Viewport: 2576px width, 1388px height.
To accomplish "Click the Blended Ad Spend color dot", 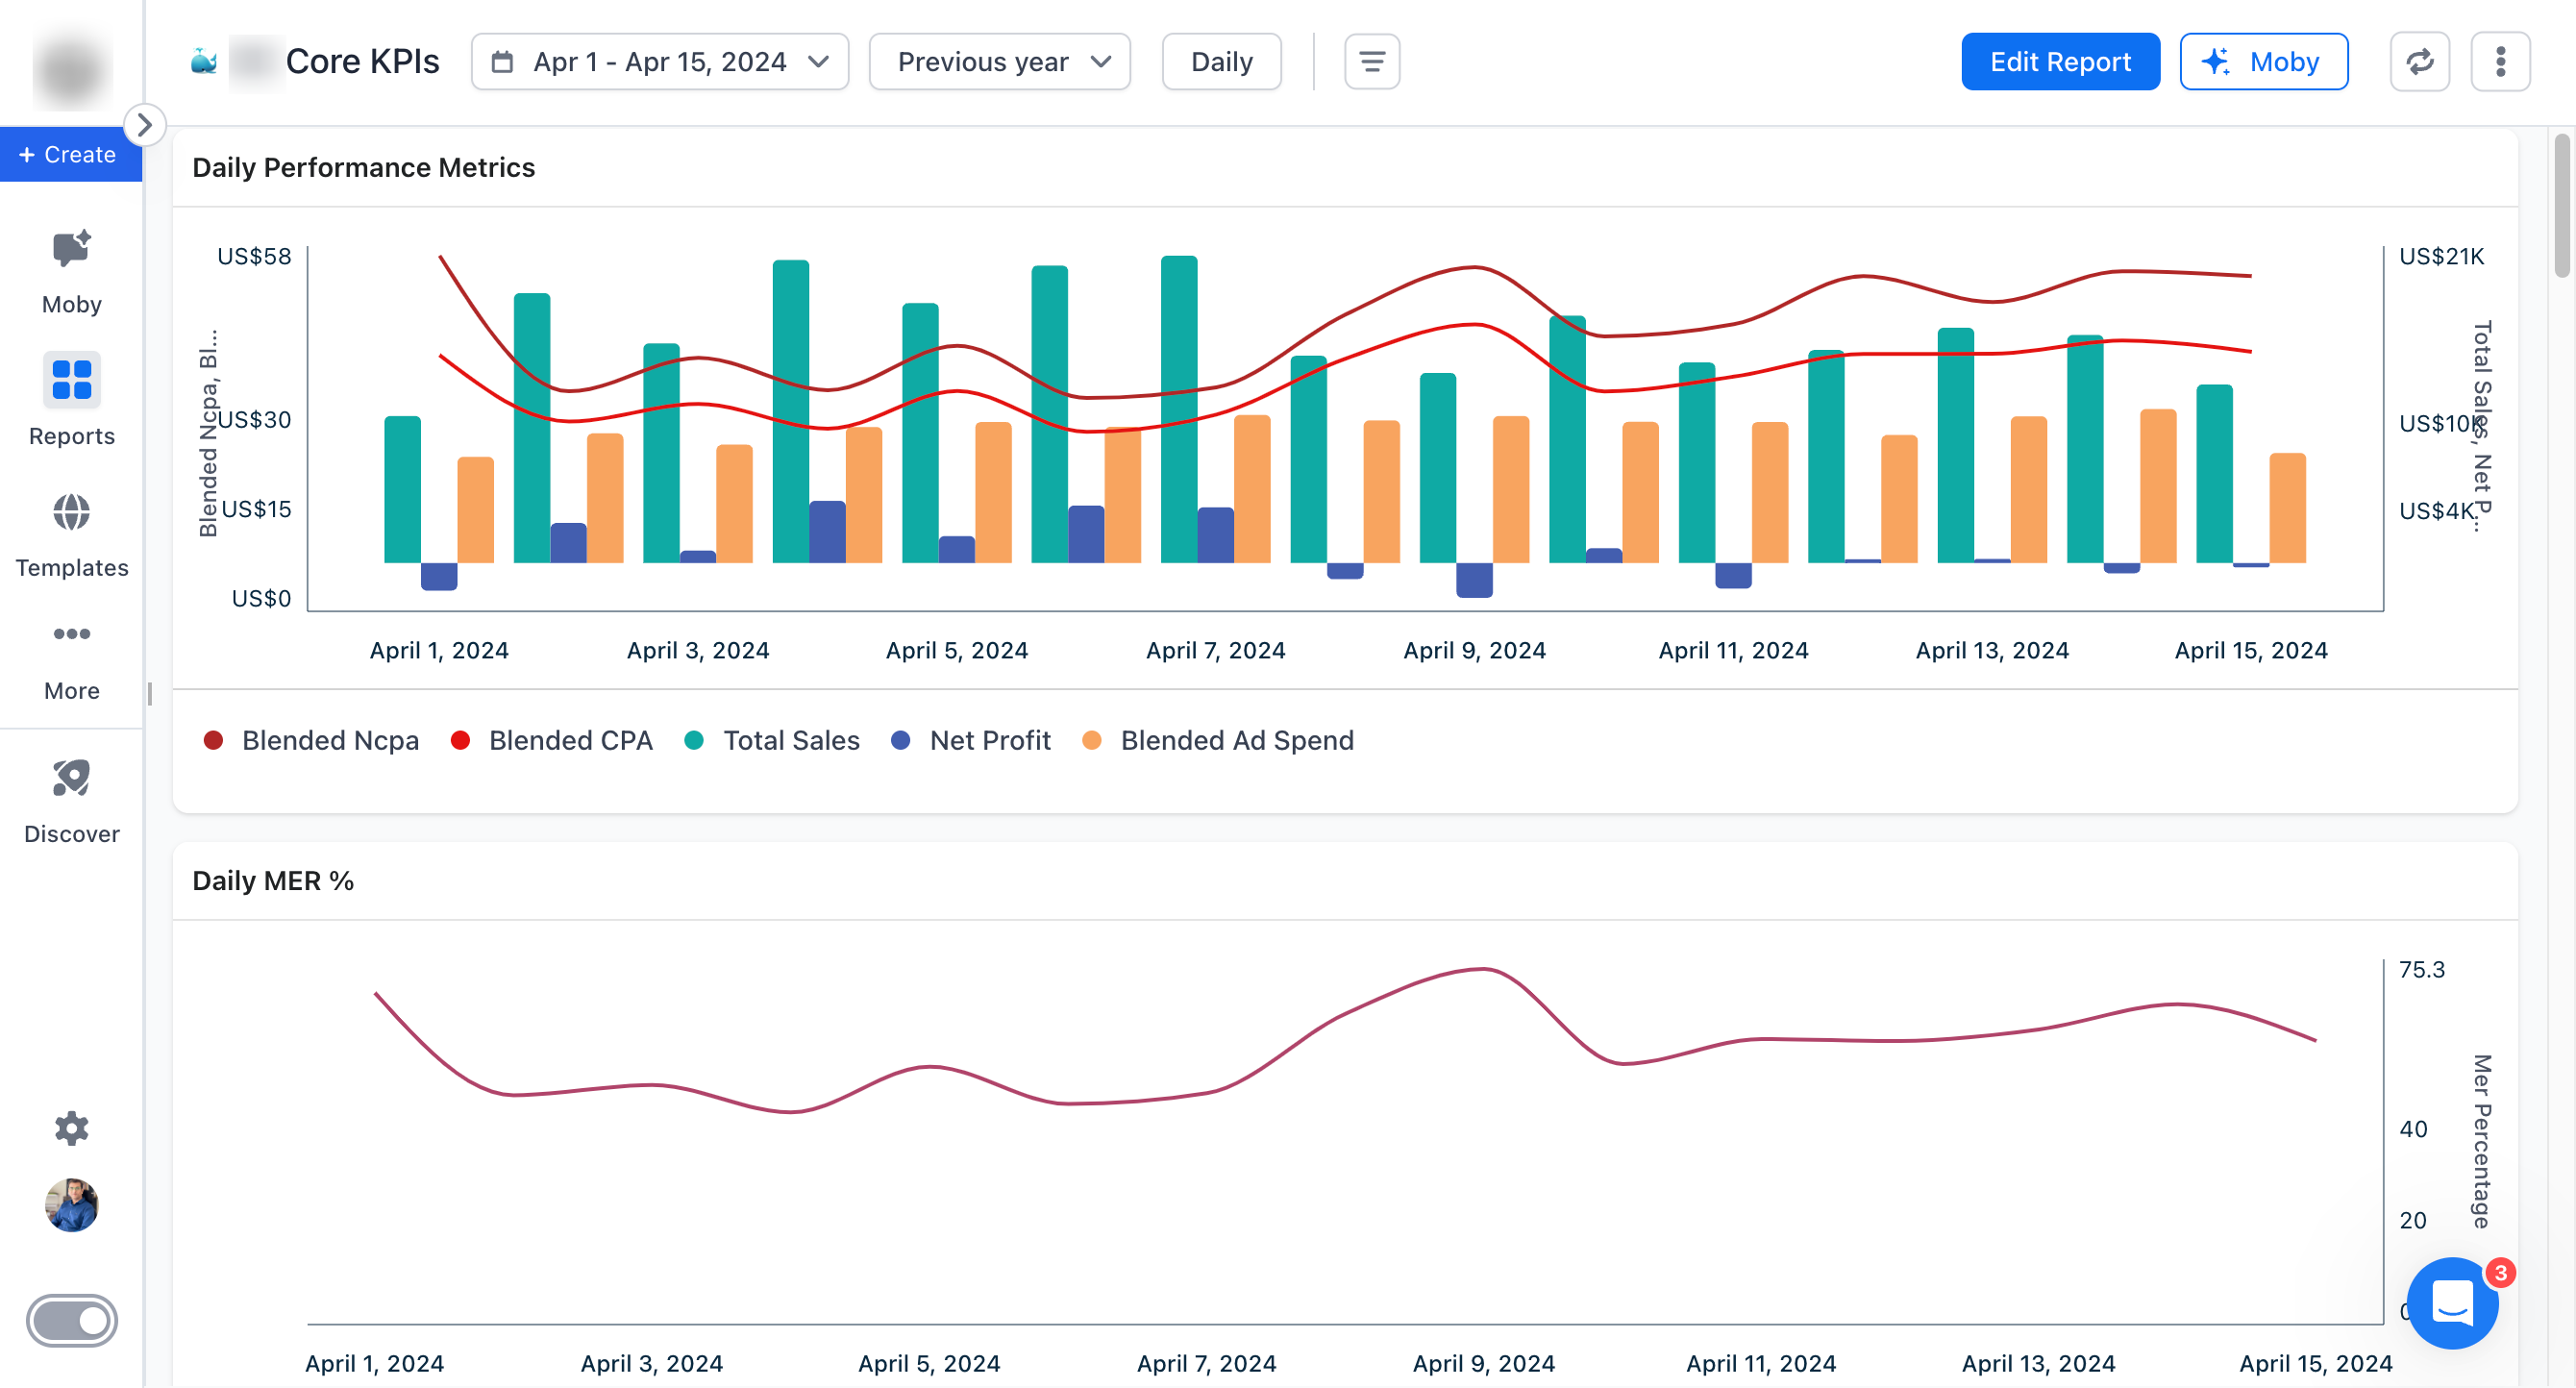I will pos(1092,741).
